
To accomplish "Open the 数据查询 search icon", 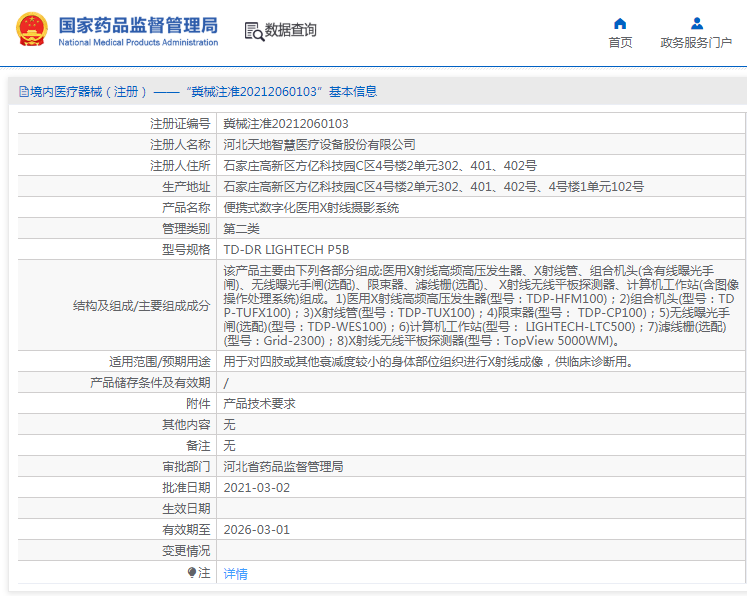I will [x=254, y=31].
